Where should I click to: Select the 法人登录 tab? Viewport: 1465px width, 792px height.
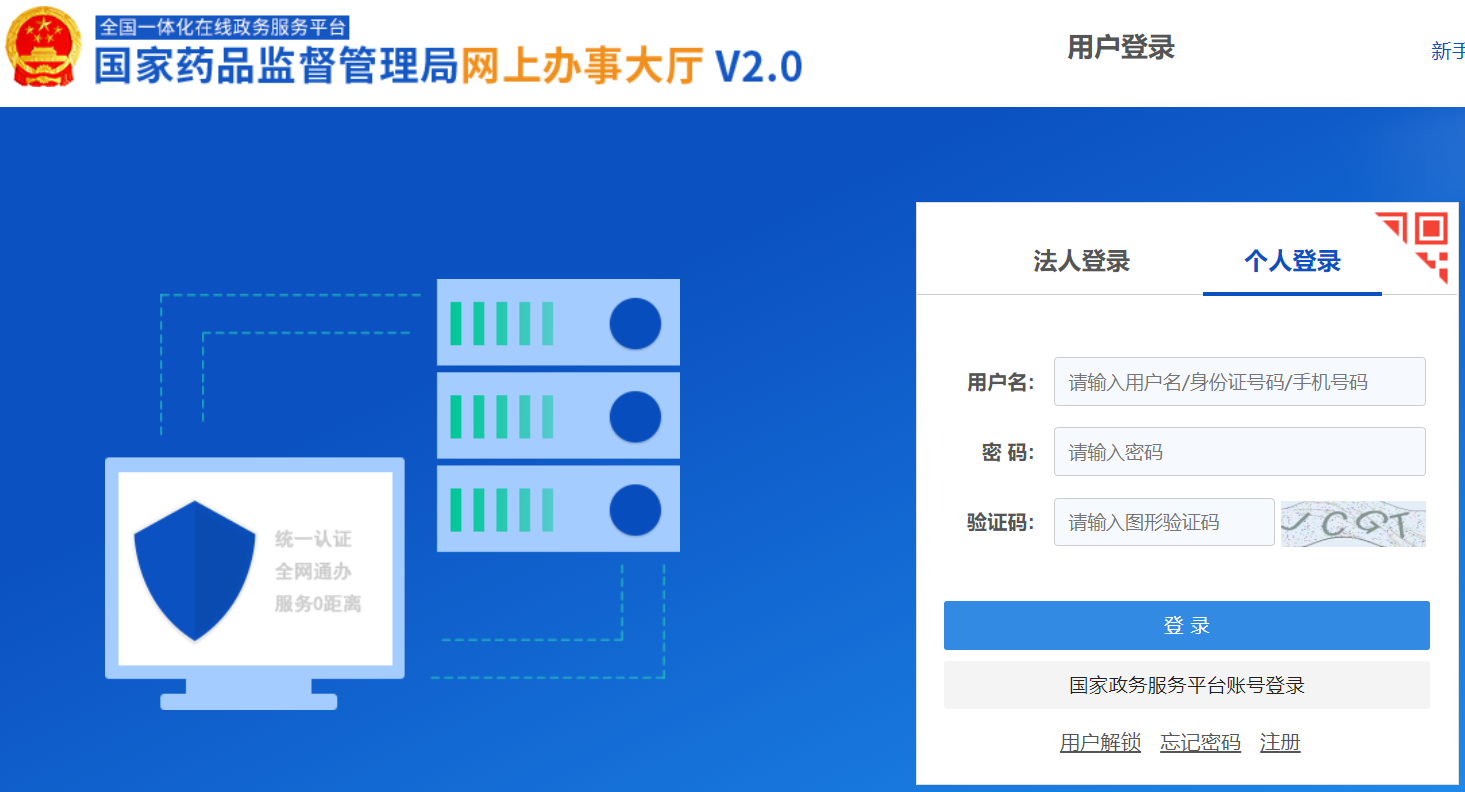tap(1081, 262)
